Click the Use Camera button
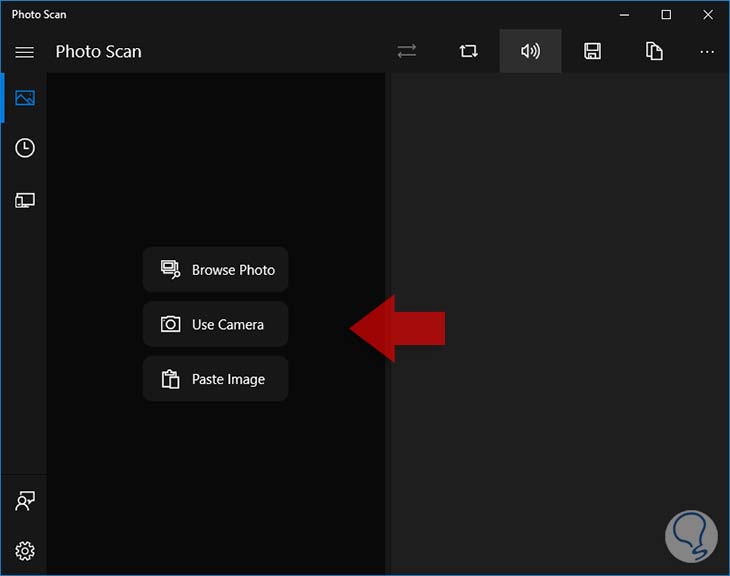730x576 pixels. coord(215,324)
